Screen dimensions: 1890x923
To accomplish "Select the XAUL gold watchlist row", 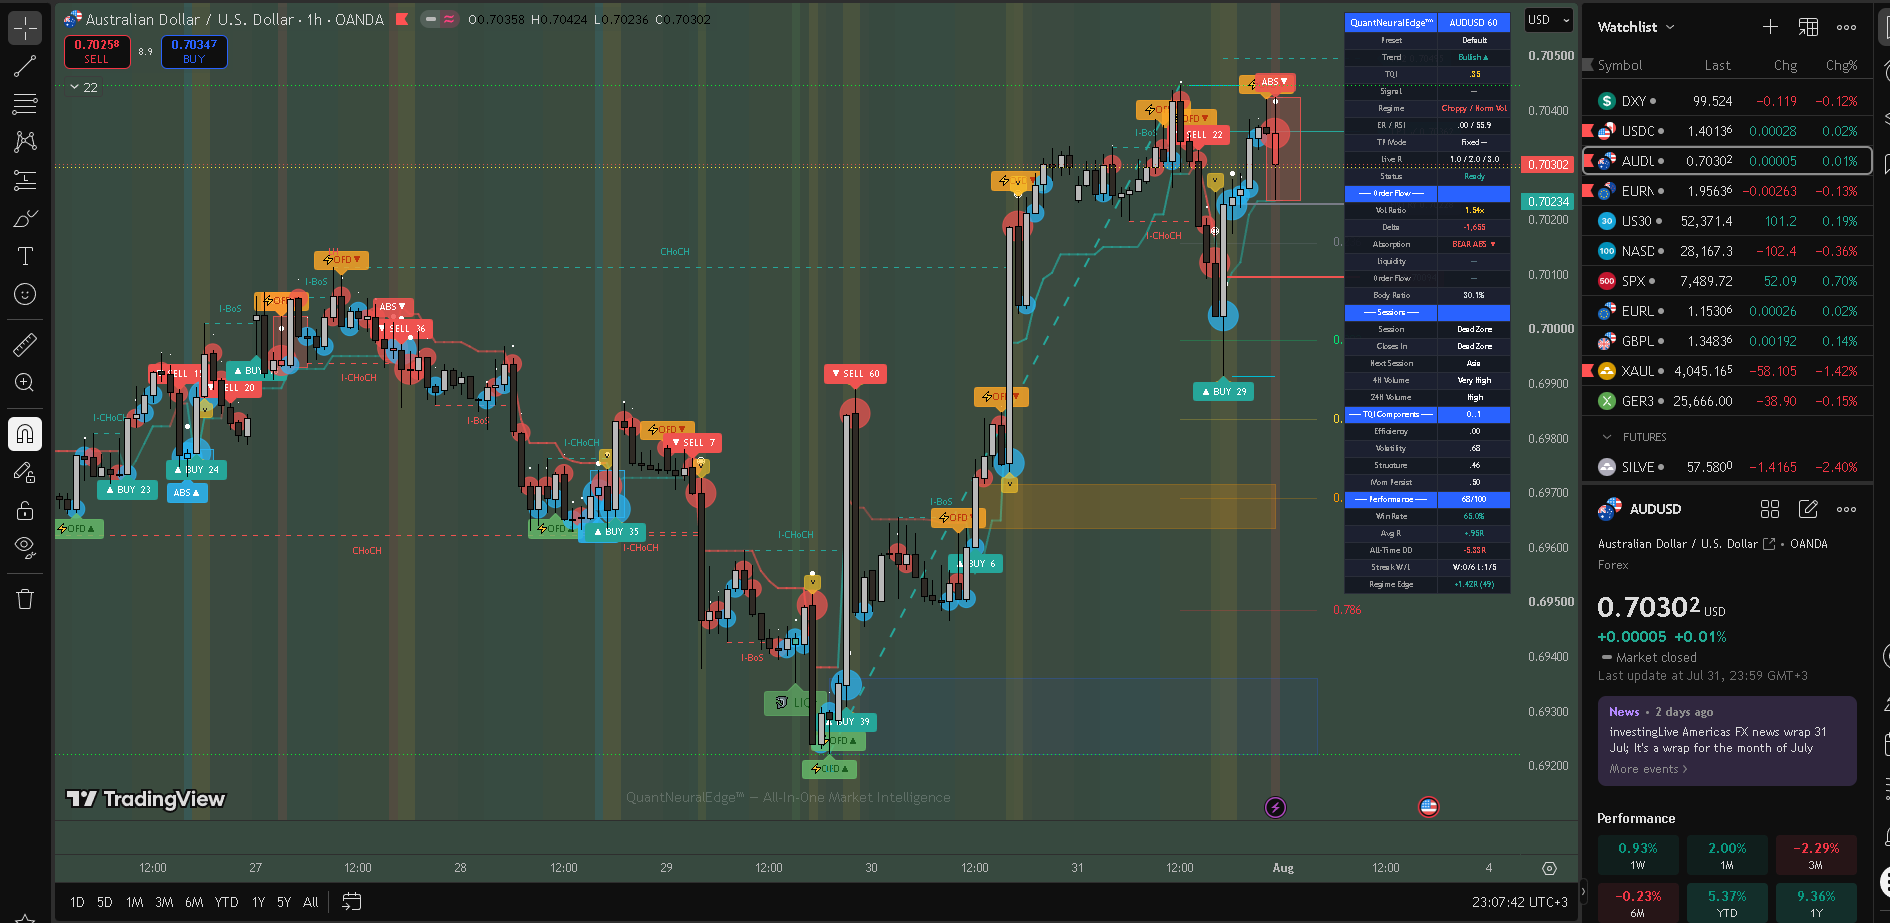I will click(1727, 371).
